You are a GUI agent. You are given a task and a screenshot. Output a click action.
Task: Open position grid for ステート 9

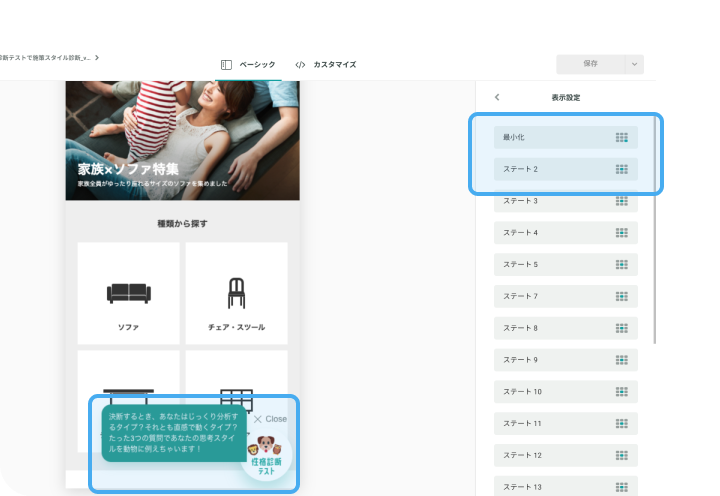[x=622, y=360]
